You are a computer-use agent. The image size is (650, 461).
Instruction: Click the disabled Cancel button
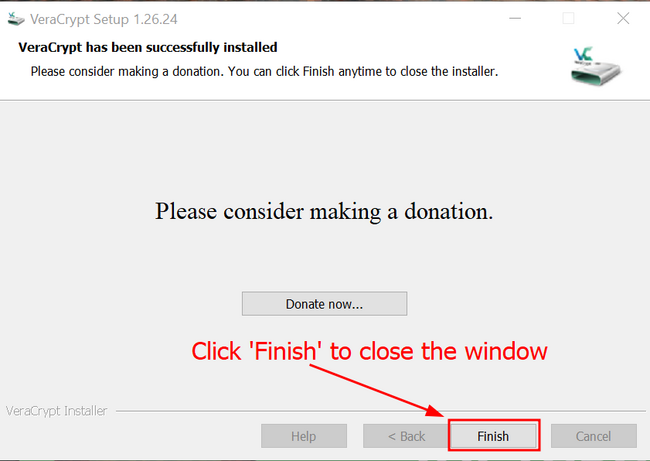[594, 436]
